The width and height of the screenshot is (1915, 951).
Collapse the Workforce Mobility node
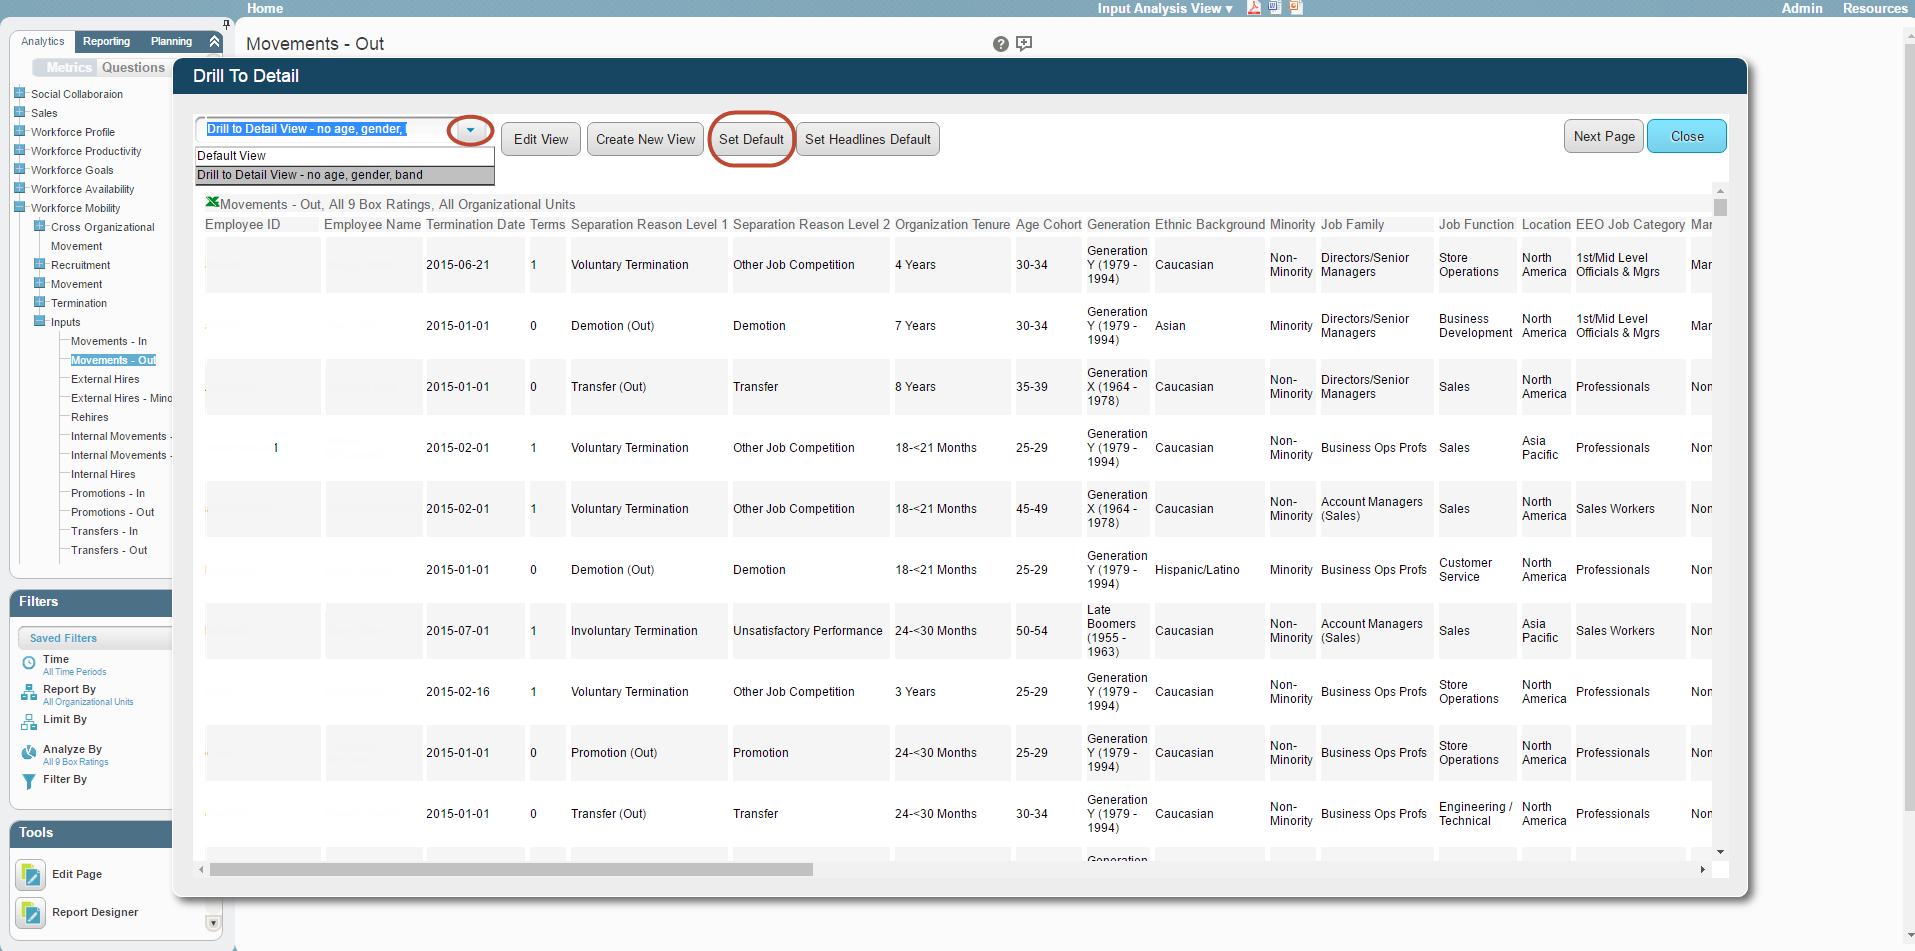pyautogui.click(x=19, y=207)
